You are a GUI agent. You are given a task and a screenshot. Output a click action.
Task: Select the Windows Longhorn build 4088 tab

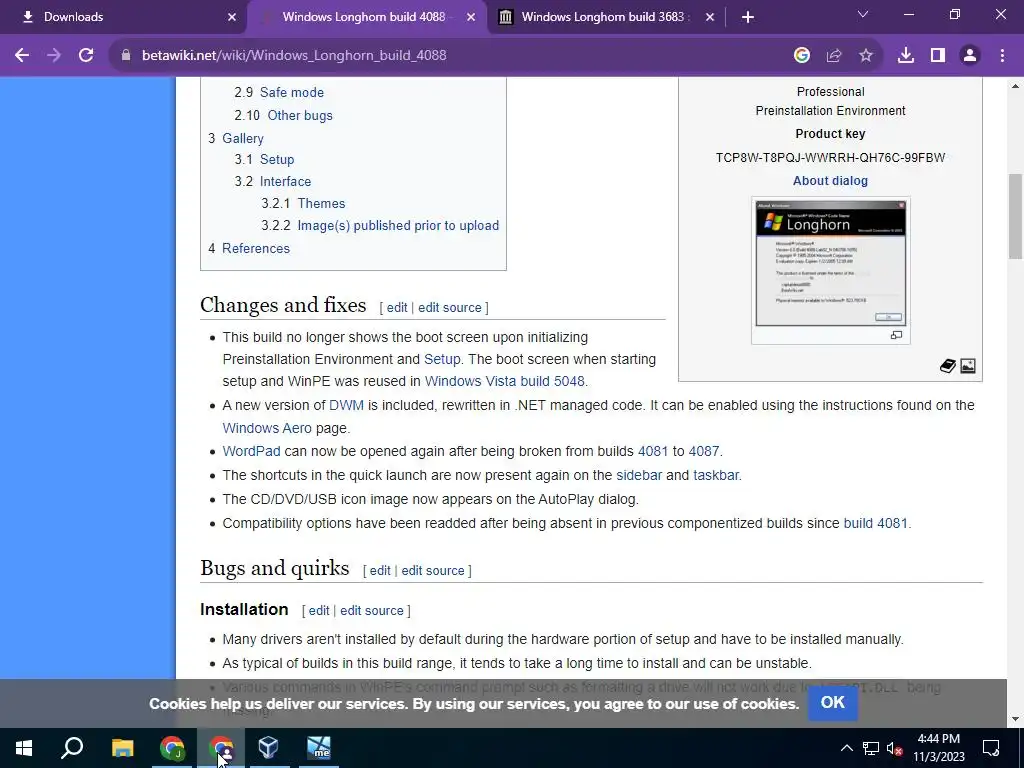[366, 17]
